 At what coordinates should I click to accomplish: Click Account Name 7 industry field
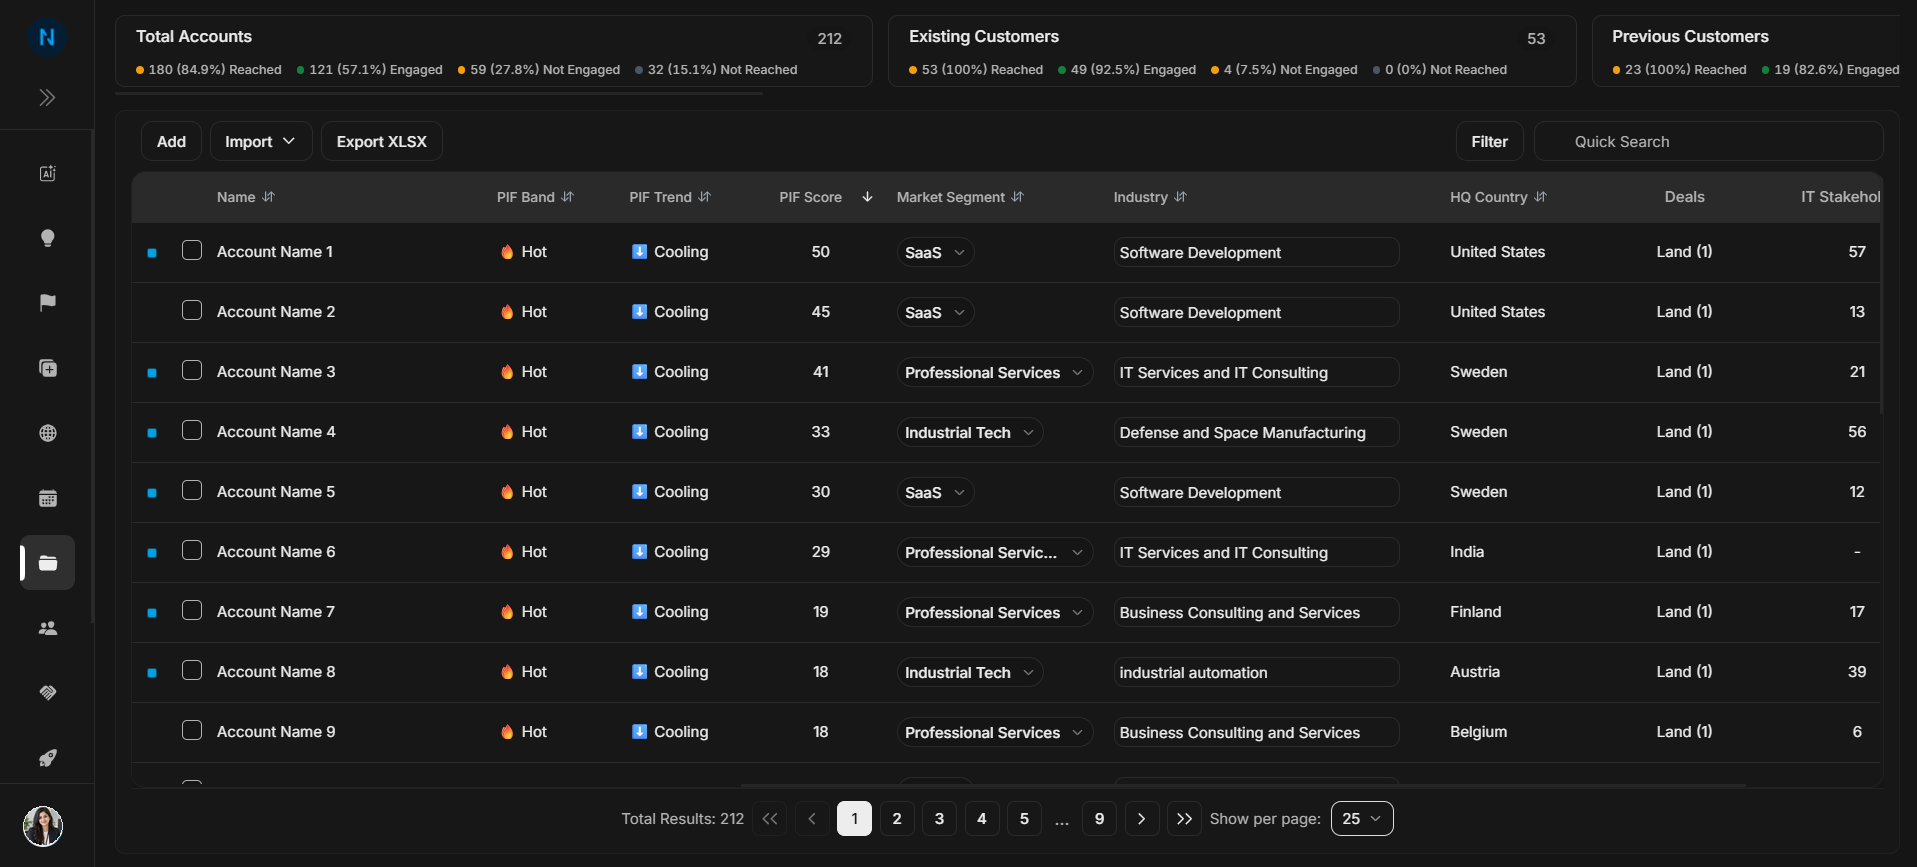pos(1256,612)
